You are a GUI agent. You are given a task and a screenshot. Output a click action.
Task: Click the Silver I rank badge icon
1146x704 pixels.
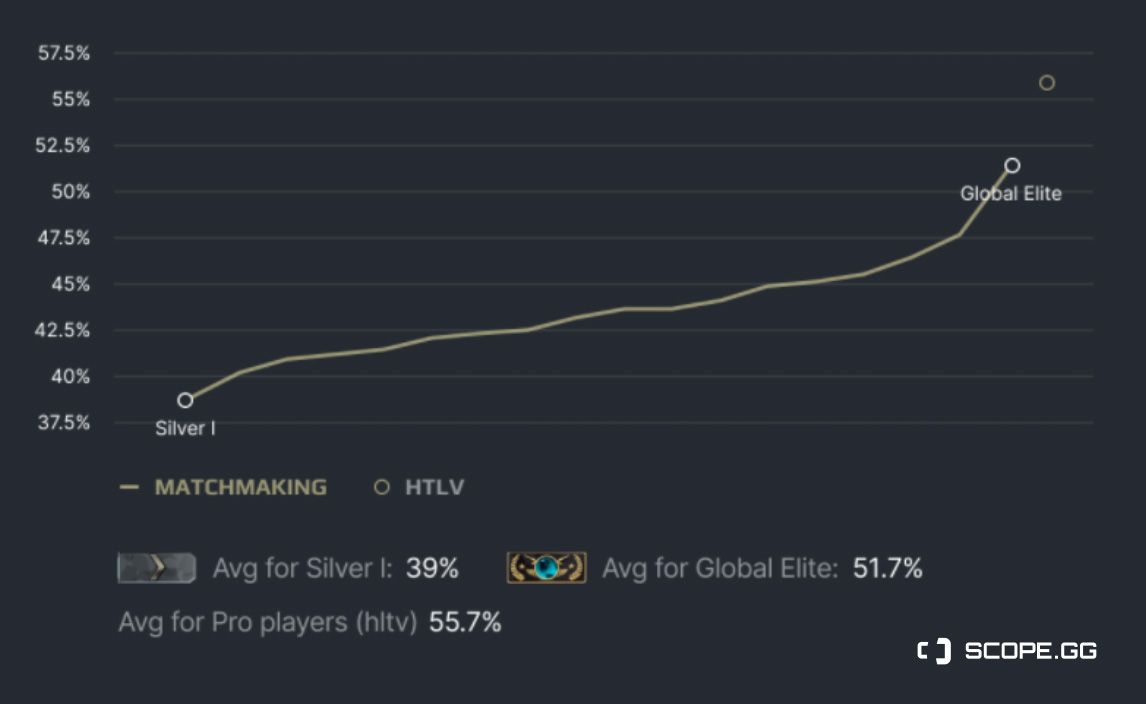[156, 568]
